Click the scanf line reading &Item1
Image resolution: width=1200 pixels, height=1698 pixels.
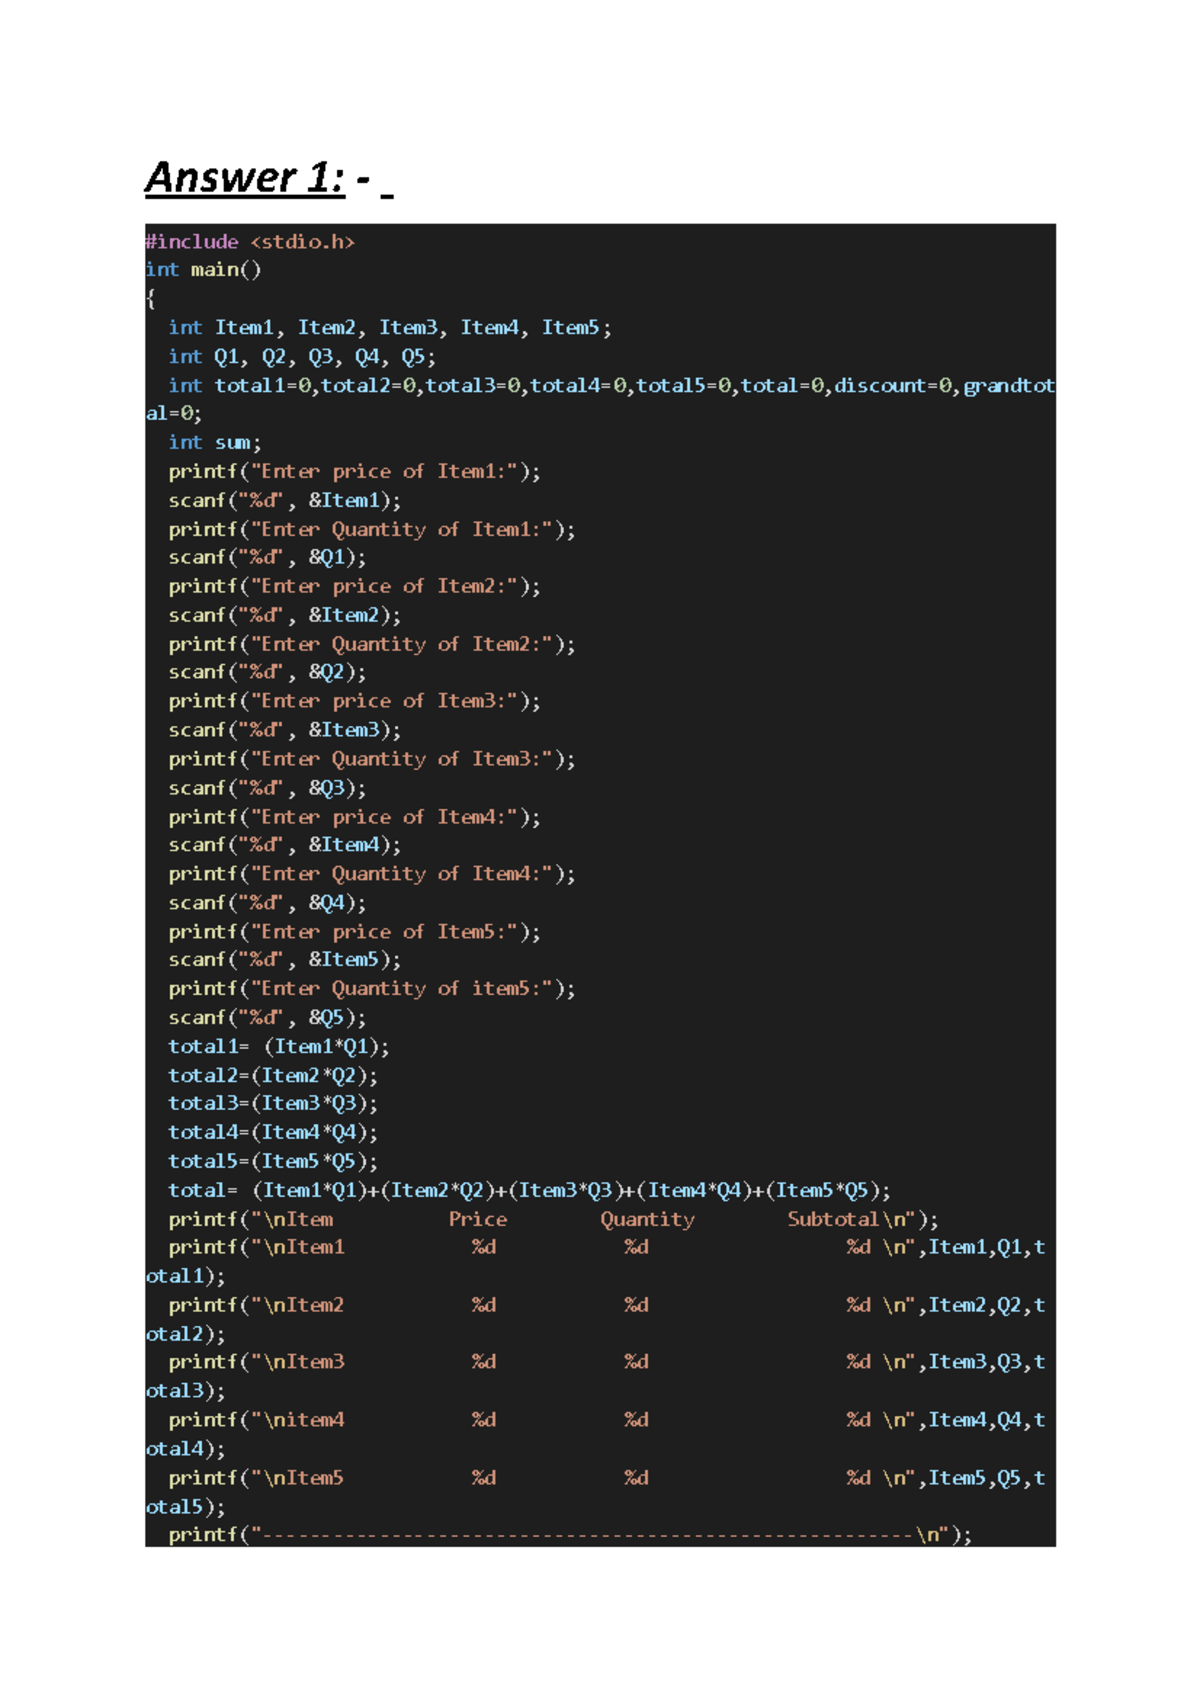[x=284, y=501]
